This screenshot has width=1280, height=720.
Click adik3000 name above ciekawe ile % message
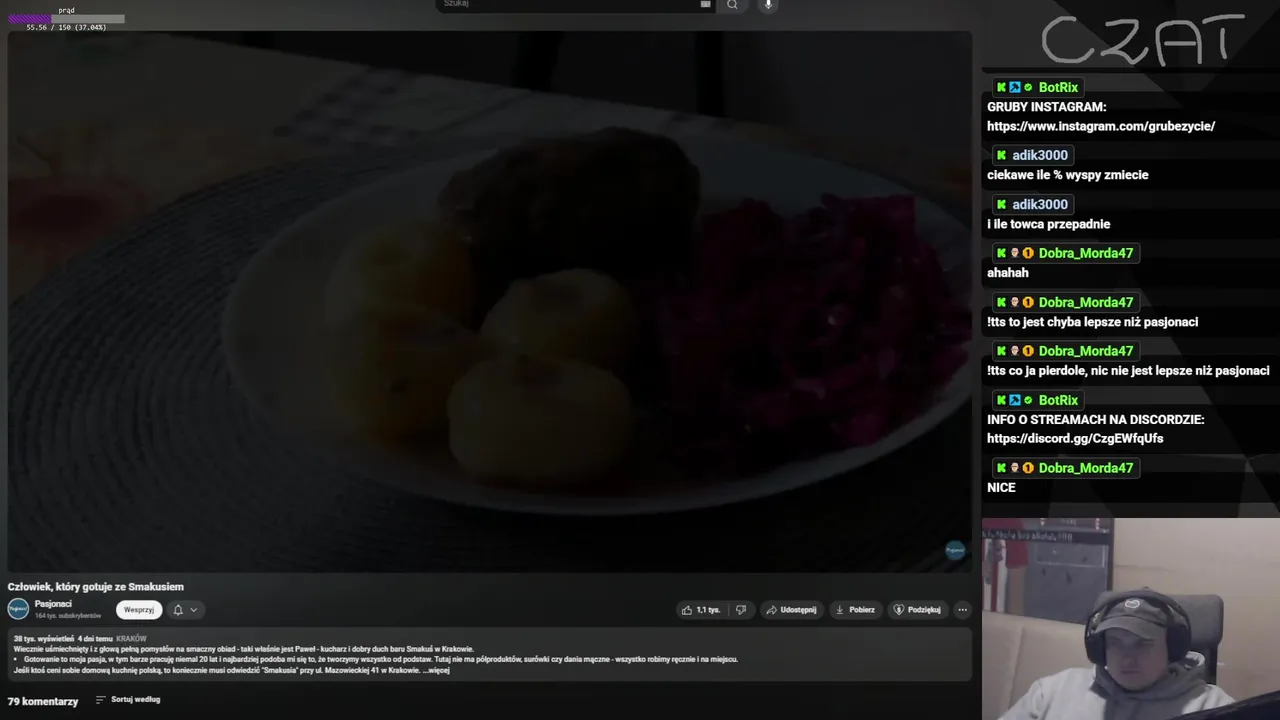tap(1040, 155)
